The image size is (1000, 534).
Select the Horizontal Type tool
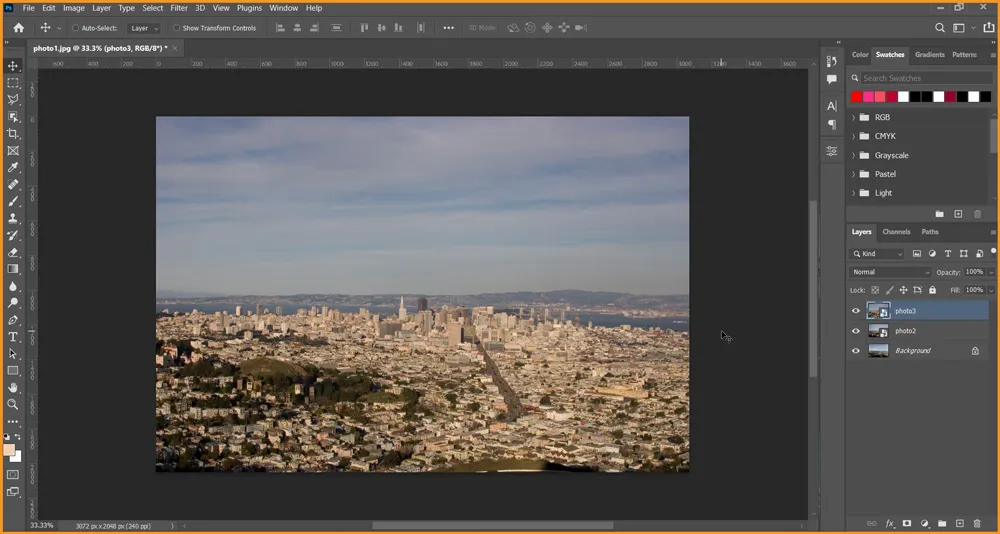(x=13, y=337)
